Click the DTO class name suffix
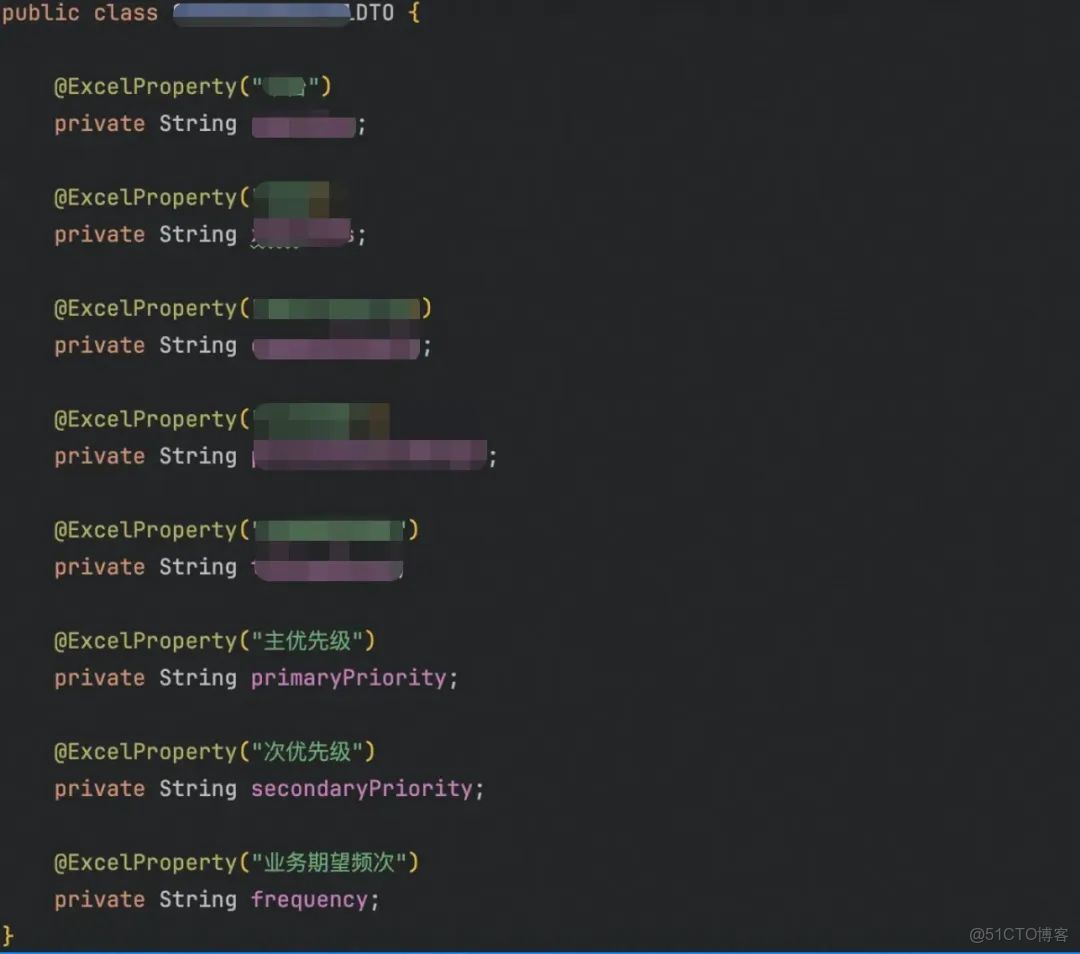Image resolution: width=1080 pixels, height=954 pixels. (375, 13)
